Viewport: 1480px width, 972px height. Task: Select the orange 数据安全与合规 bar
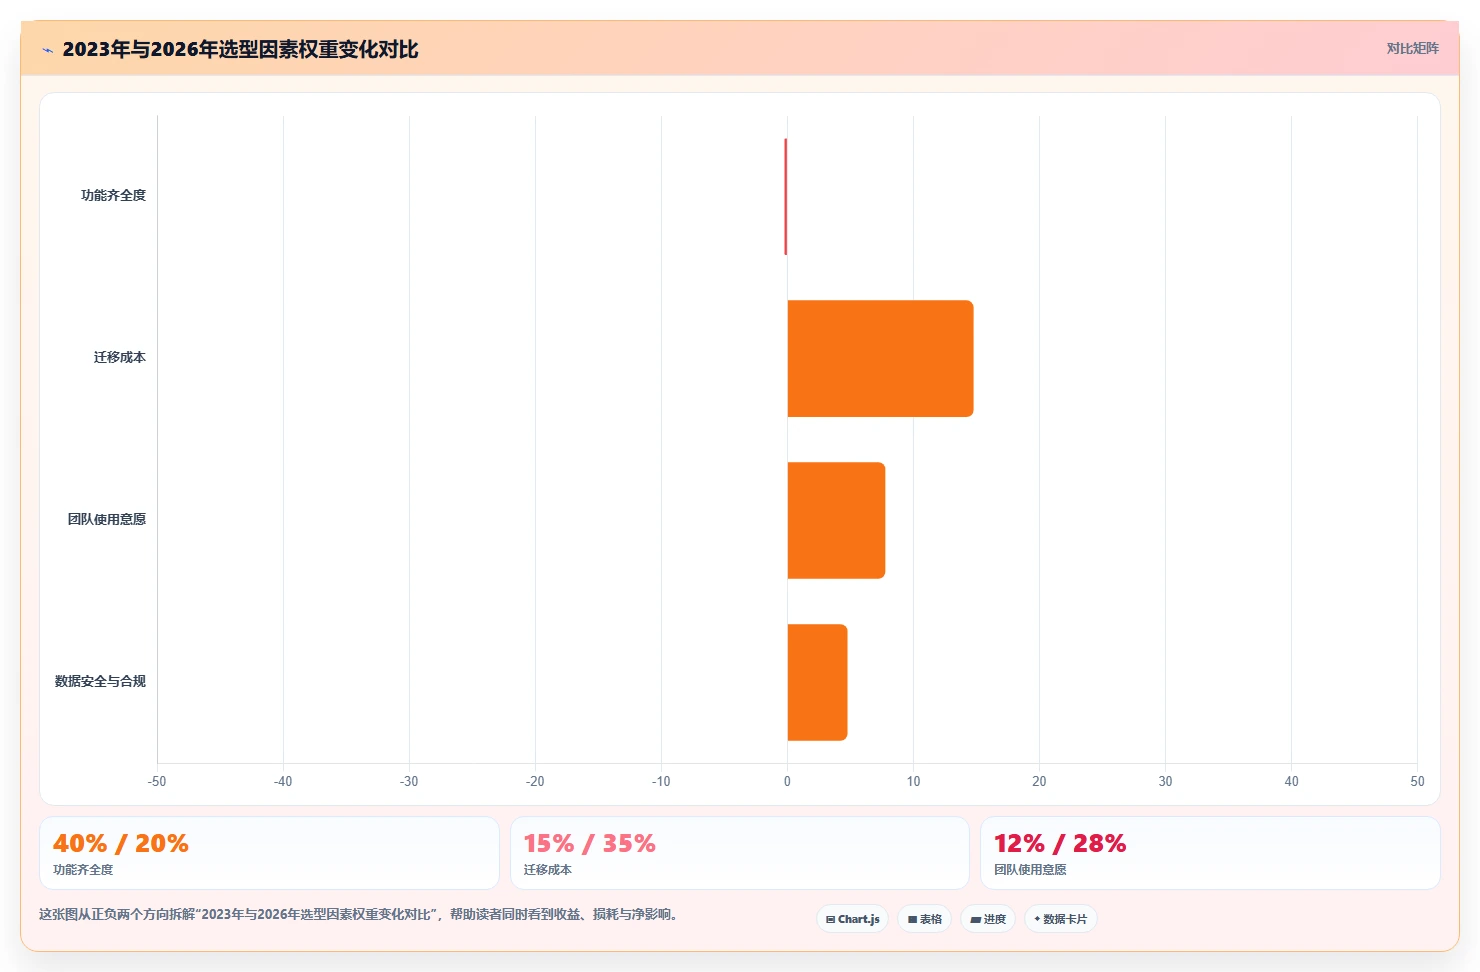(x=817, y=682)
